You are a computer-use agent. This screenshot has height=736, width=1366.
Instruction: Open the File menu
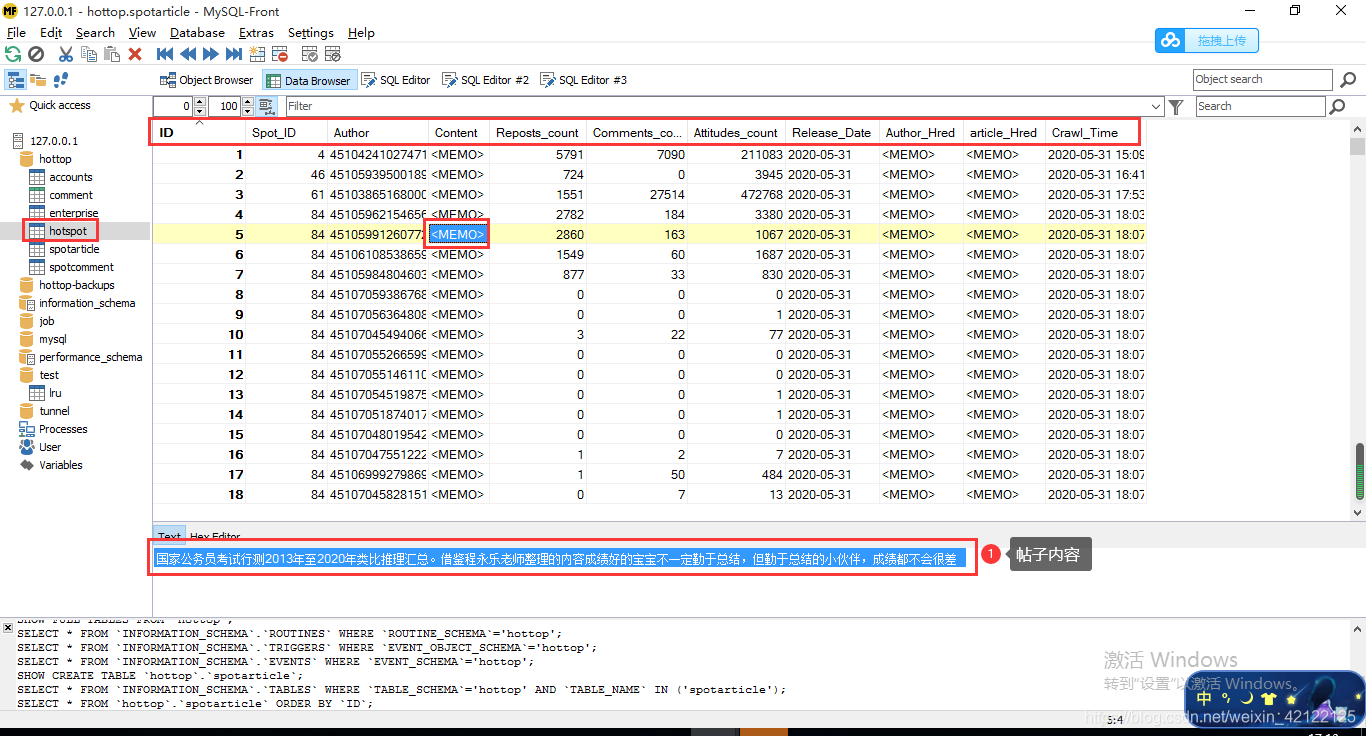pos(16,32)
